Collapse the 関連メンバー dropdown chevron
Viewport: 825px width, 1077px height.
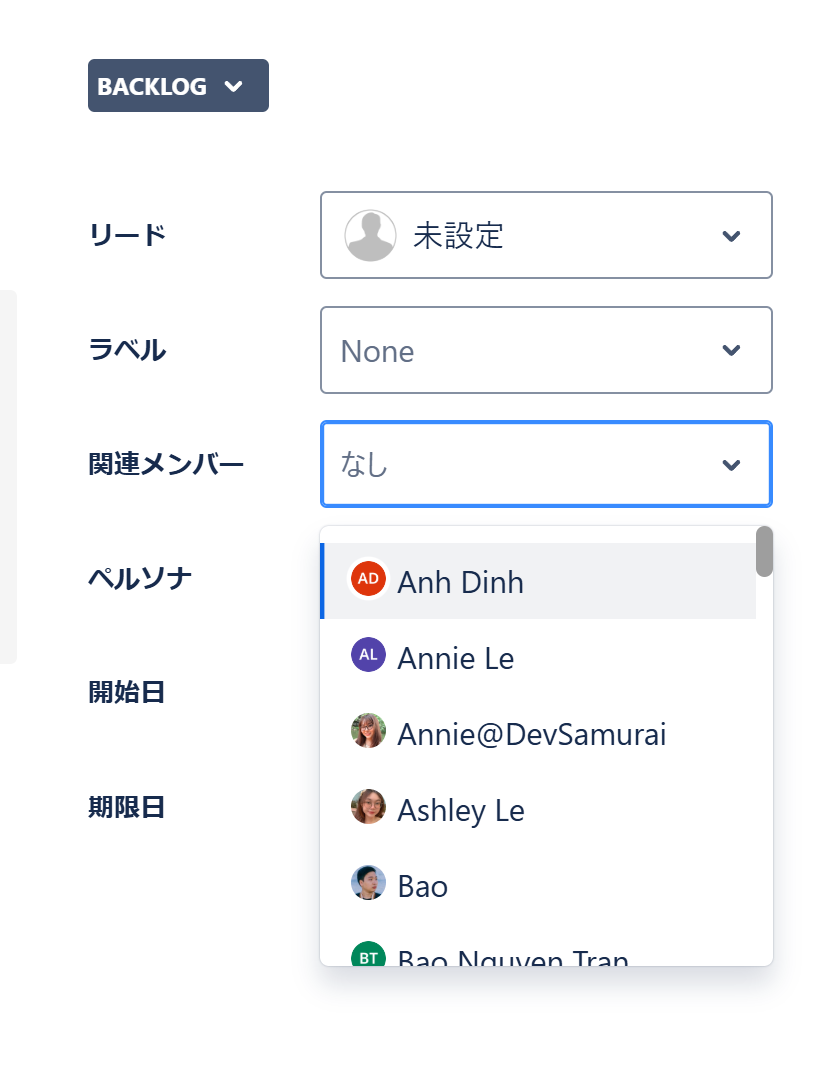[731, 465]
